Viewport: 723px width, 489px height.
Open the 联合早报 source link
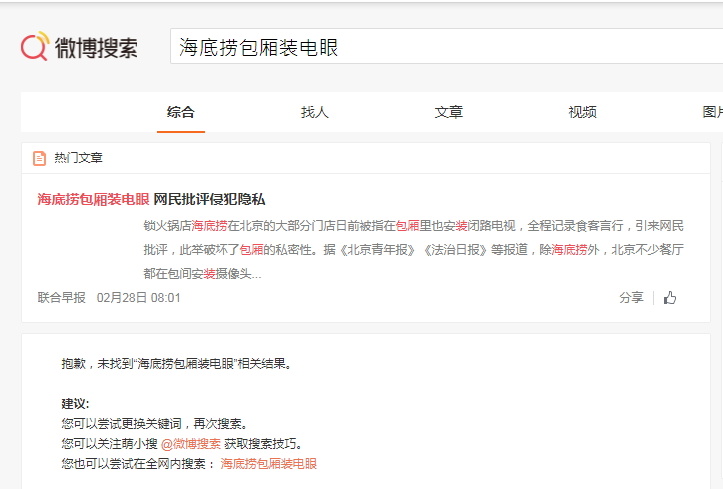pos(62,298)
